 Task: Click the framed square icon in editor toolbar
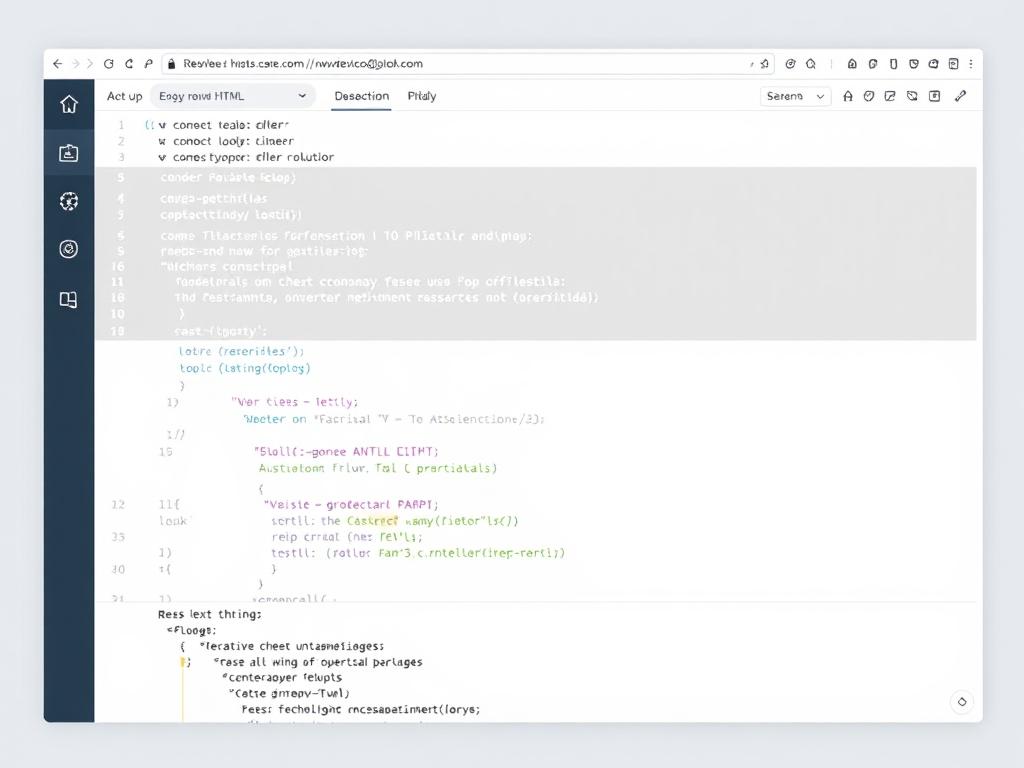coord(935,97)
